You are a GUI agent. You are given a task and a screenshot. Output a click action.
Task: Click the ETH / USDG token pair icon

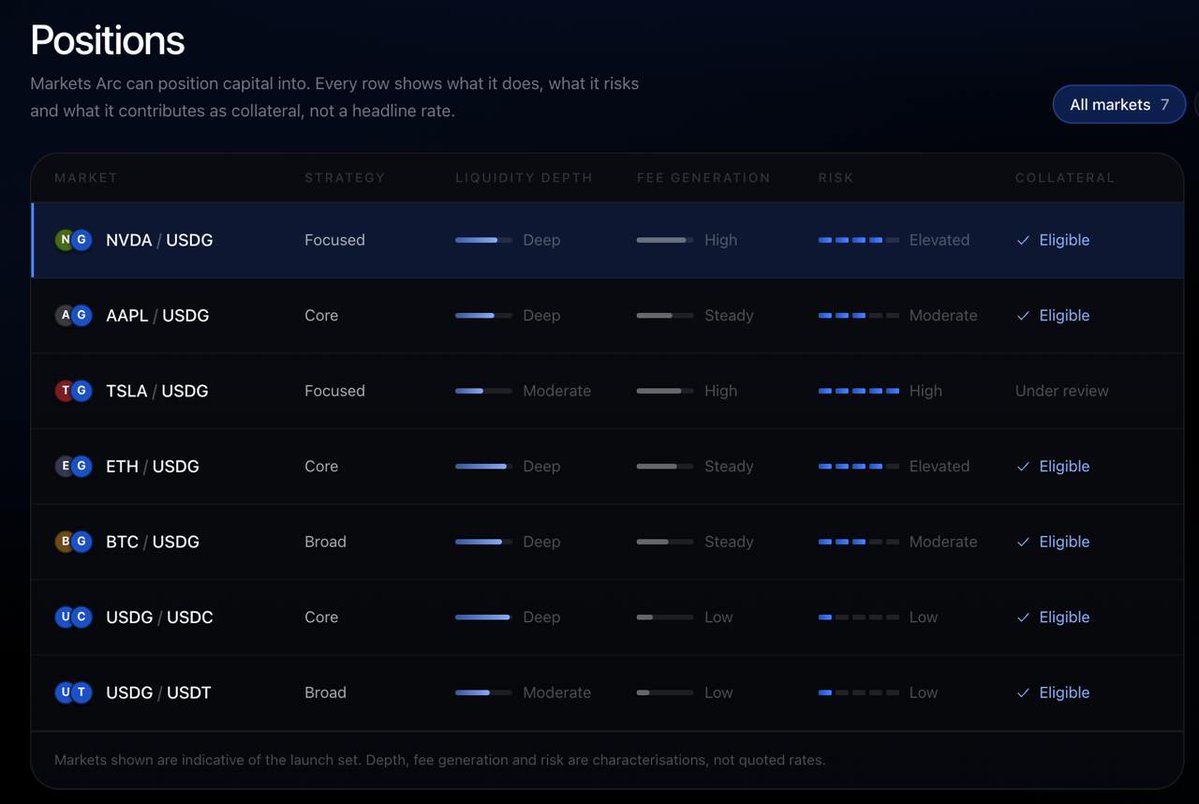(x=73, y=466)
